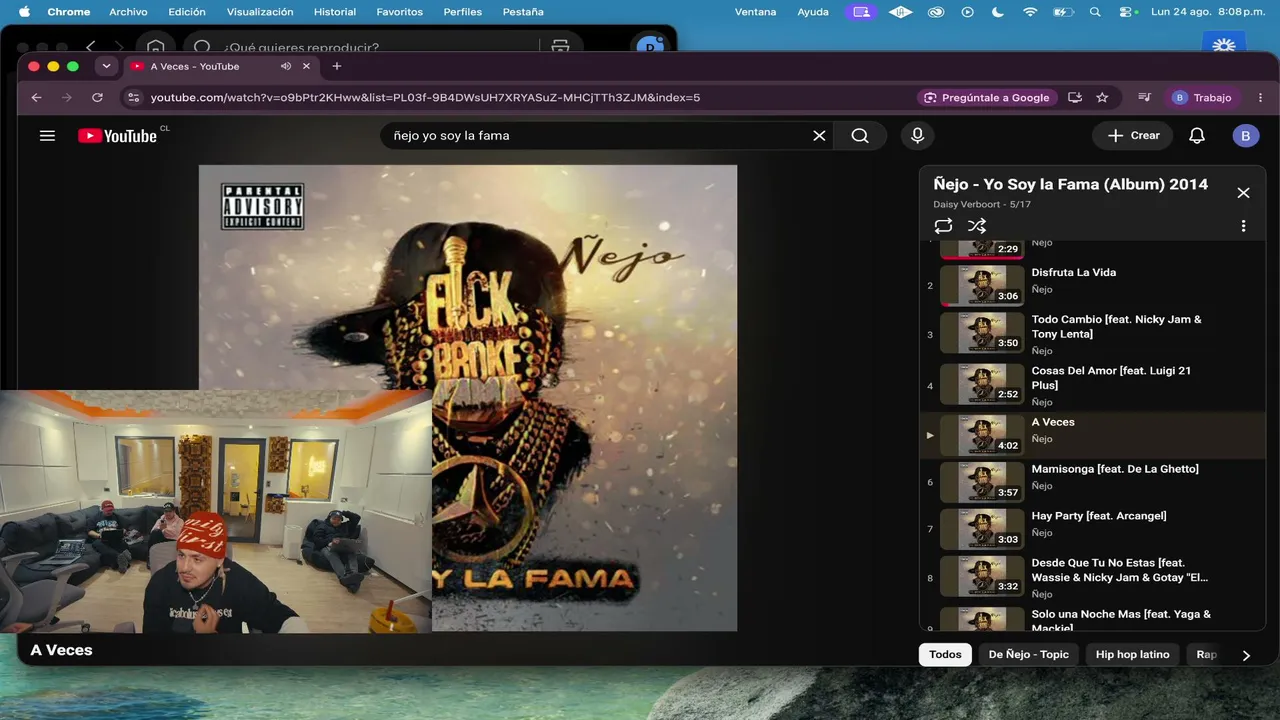Clear the YouTube search box text
This screenshot has height=720, width=1280.
click(819, 136)
